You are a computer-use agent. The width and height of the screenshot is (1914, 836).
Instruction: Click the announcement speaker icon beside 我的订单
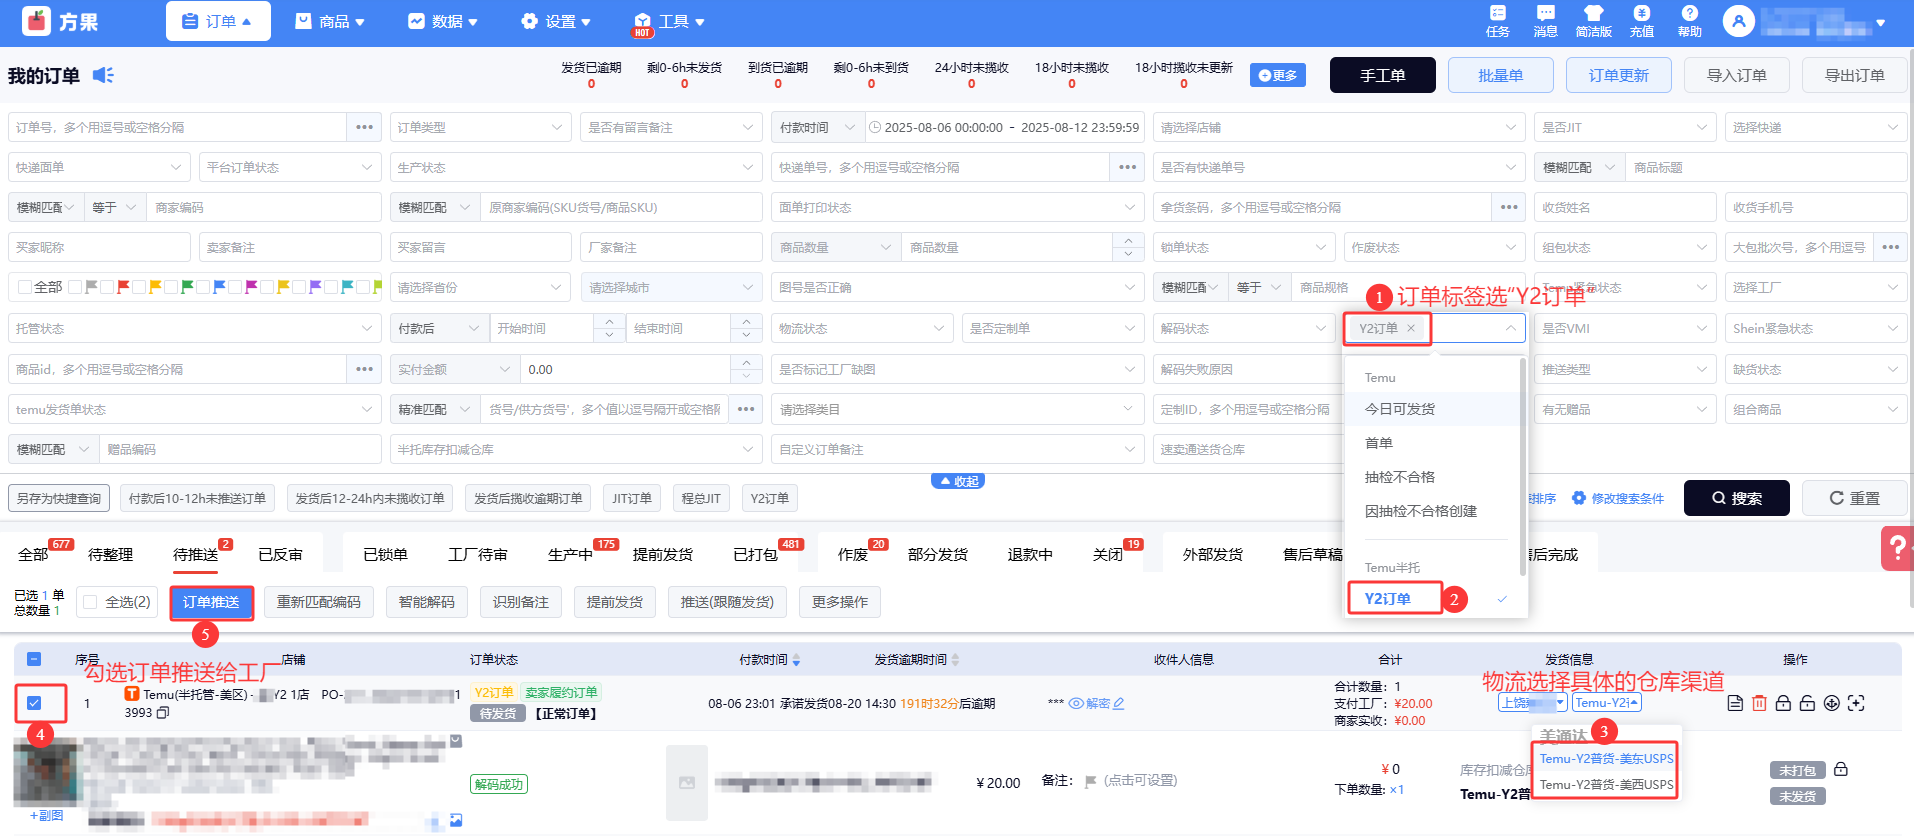tap(103, 75)
